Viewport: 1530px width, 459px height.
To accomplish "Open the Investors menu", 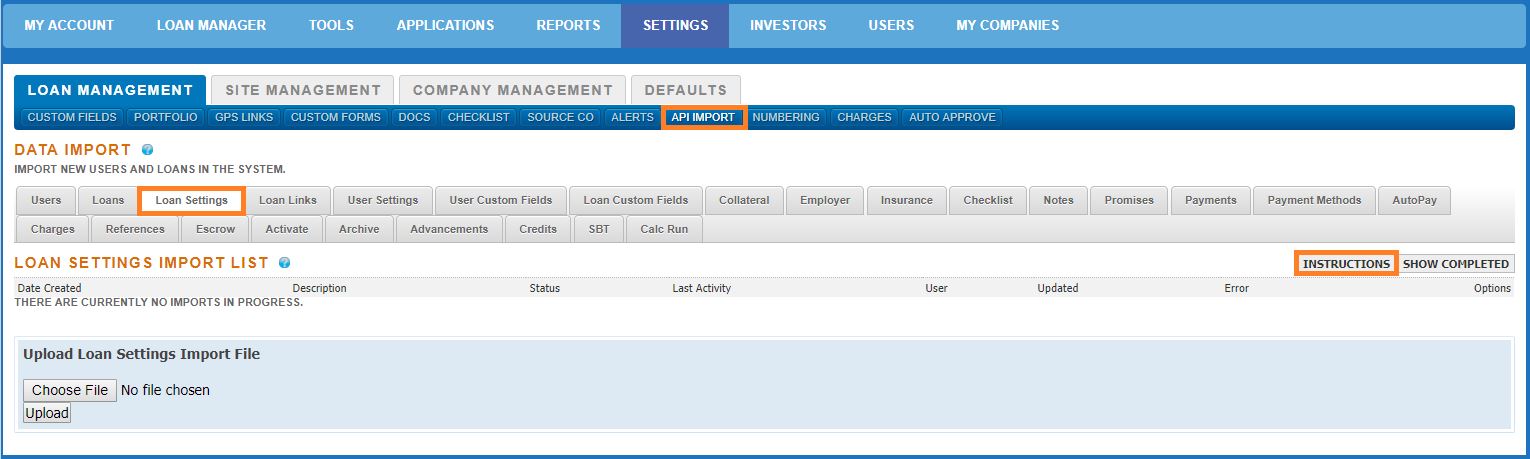I will [788, 25].
